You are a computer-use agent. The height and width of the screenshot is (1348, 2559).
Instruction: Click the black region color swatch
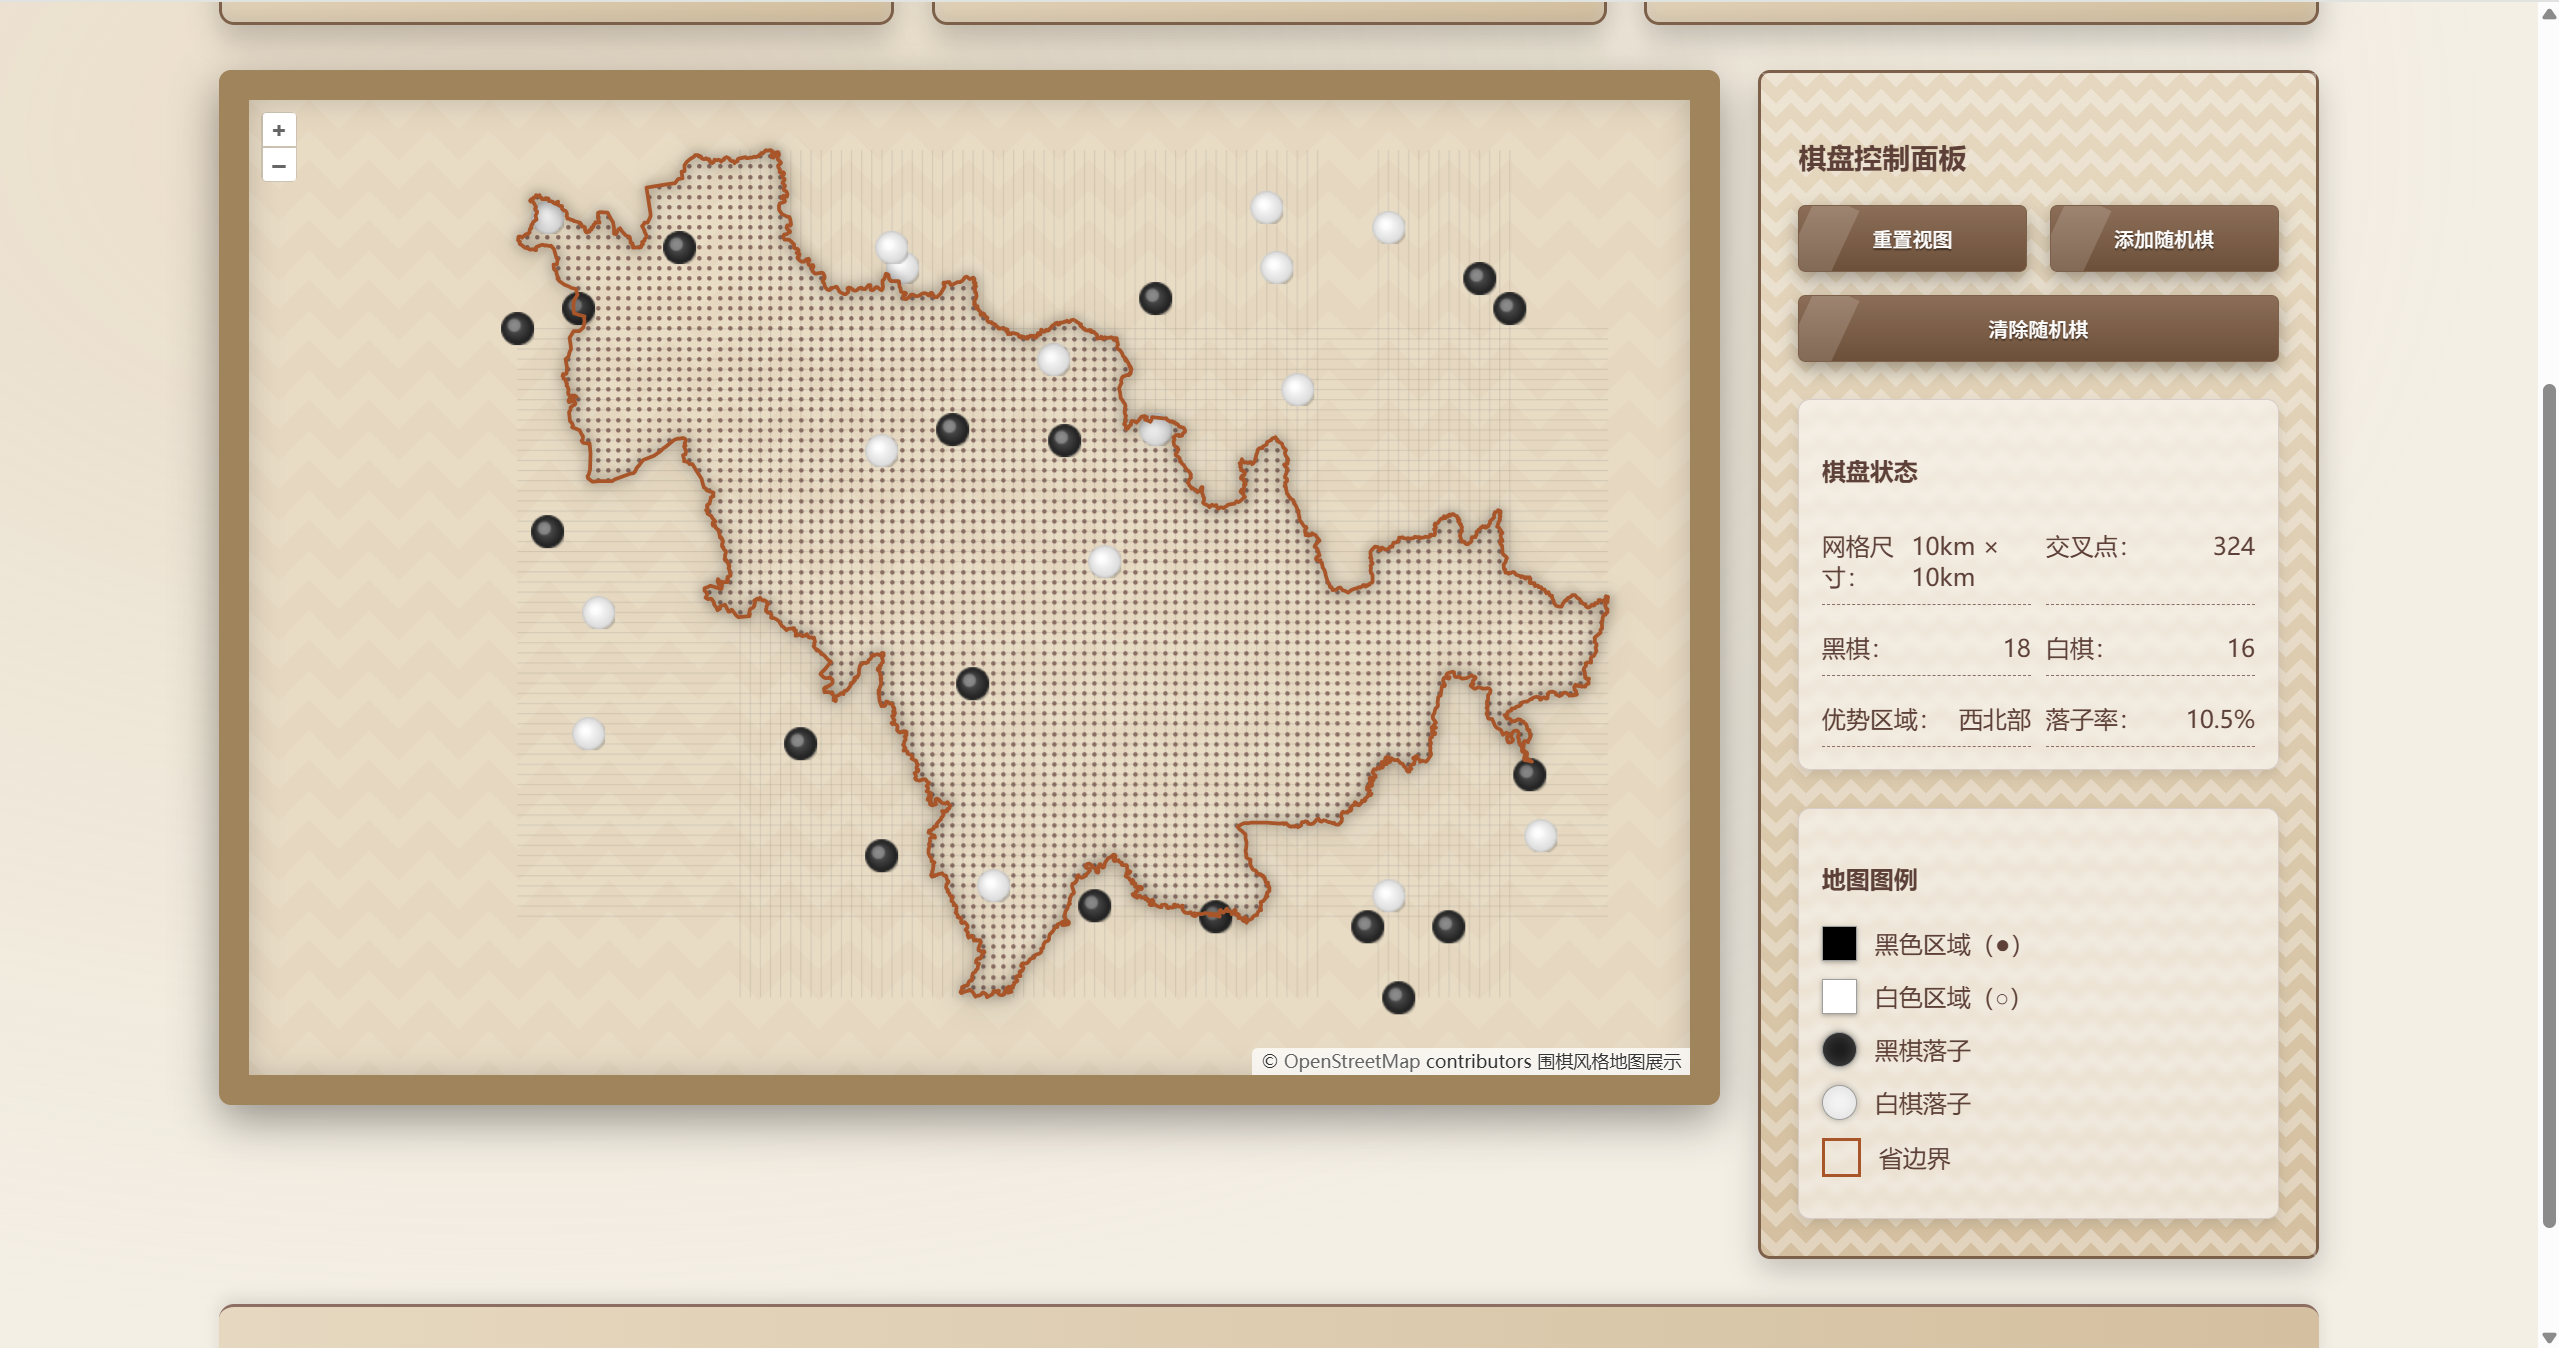coord(1839,943)
